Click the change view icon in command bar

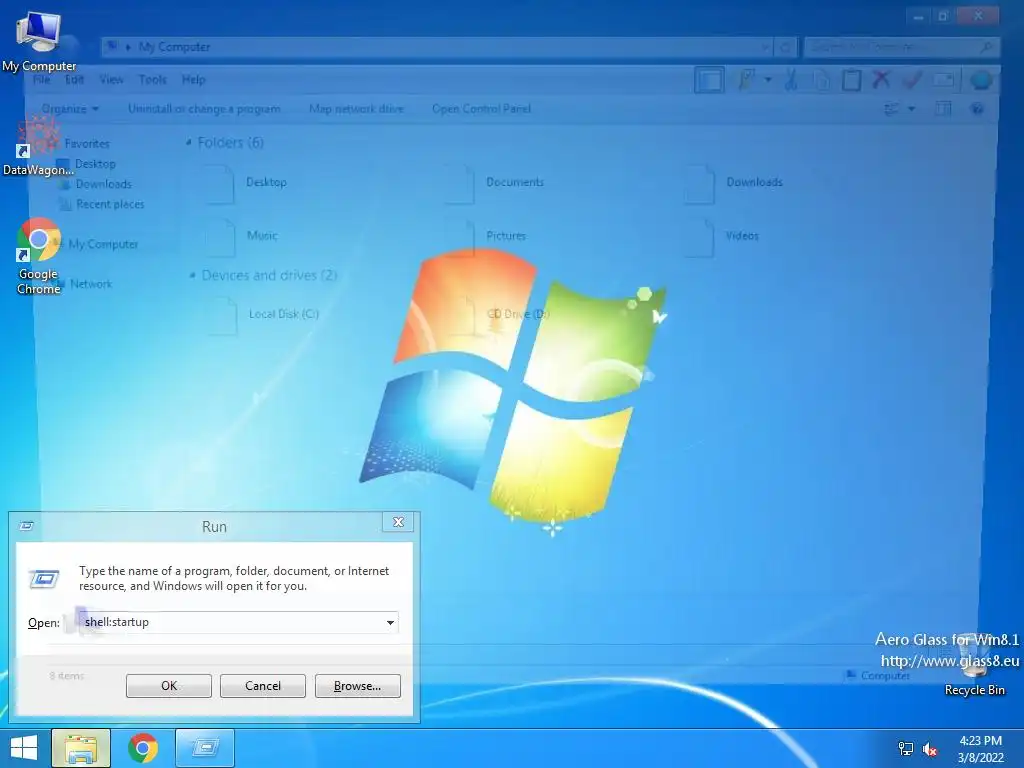click(x=891, y=108)
